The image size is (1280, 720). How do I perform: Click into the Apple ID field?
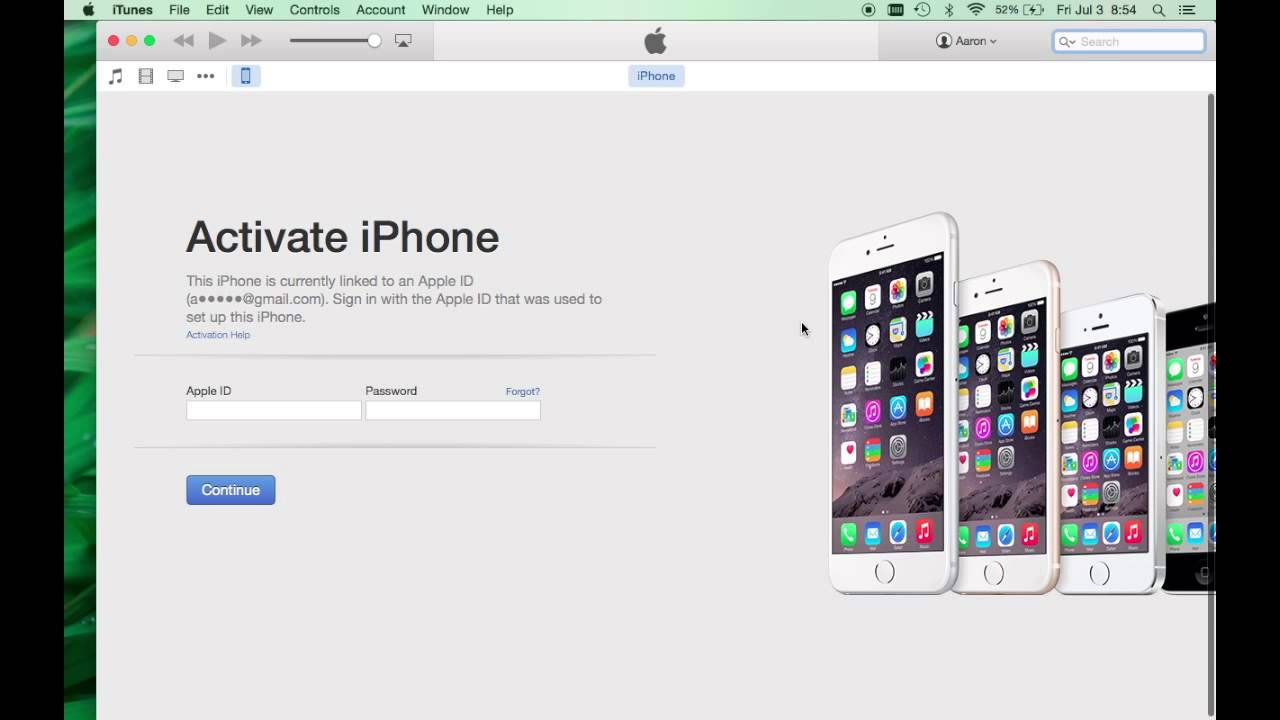273,410
